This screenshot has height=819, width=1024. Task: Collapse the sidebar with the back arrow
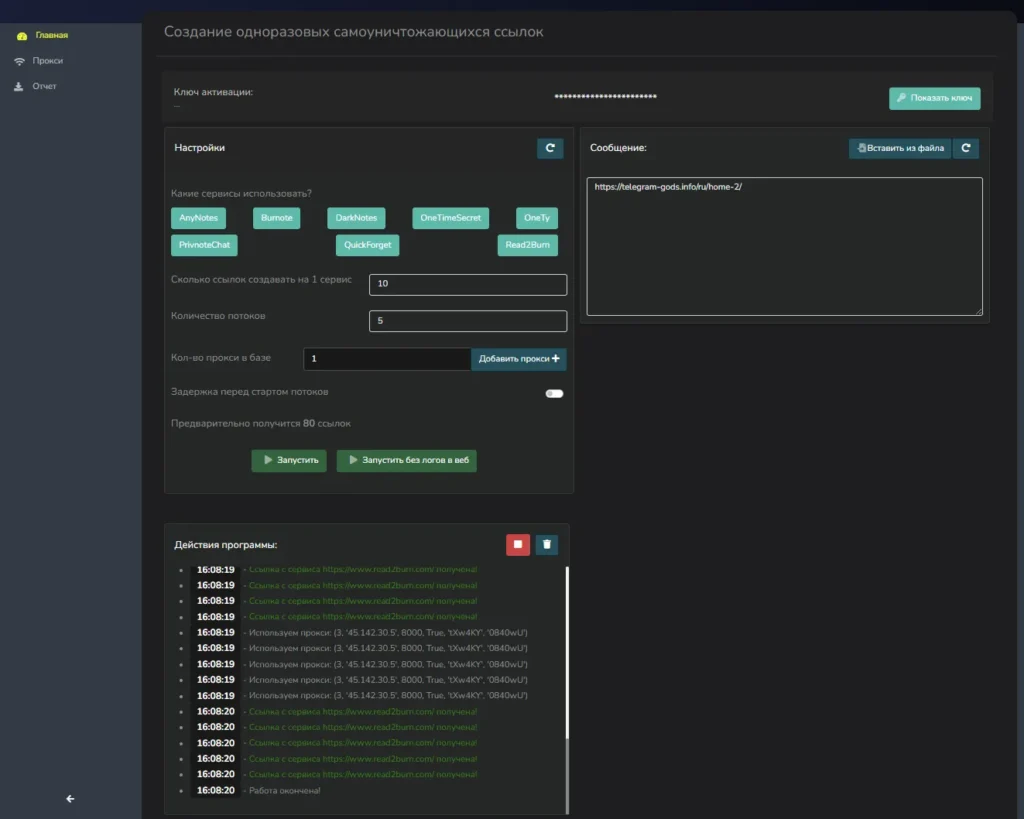tap(69, 798)
